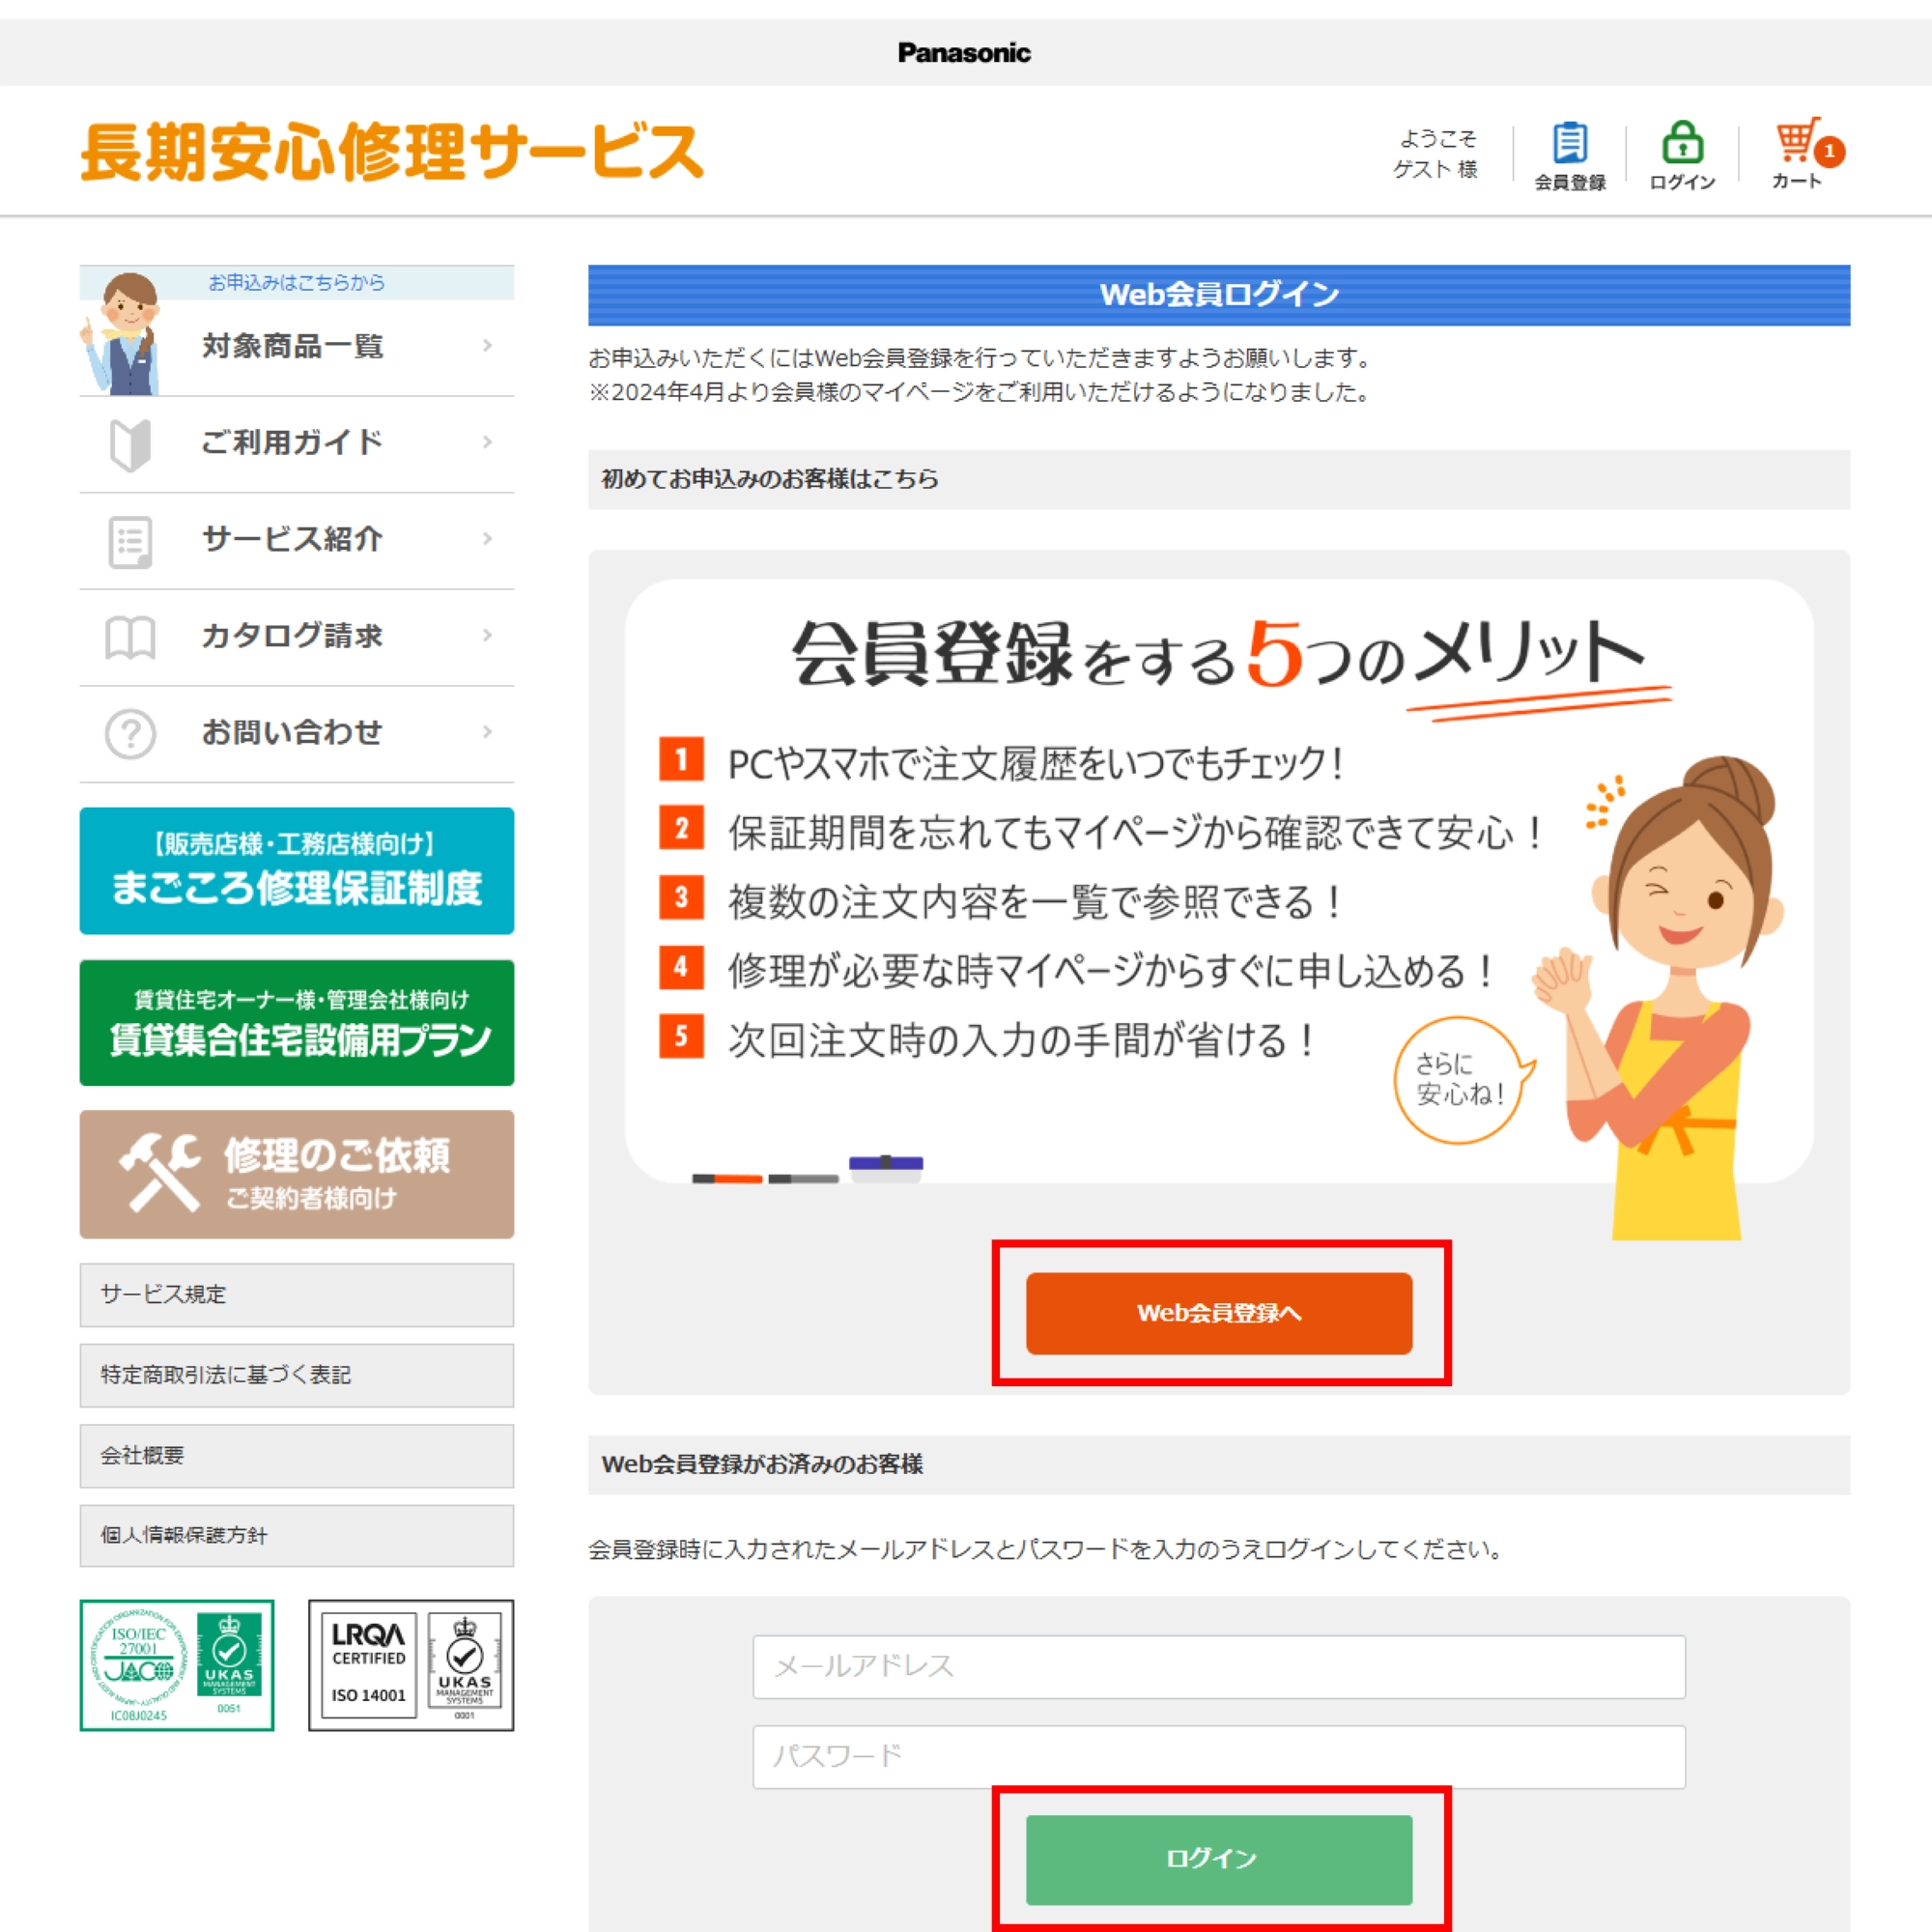Click the document list icon for サービス紹介

(130, 541)
